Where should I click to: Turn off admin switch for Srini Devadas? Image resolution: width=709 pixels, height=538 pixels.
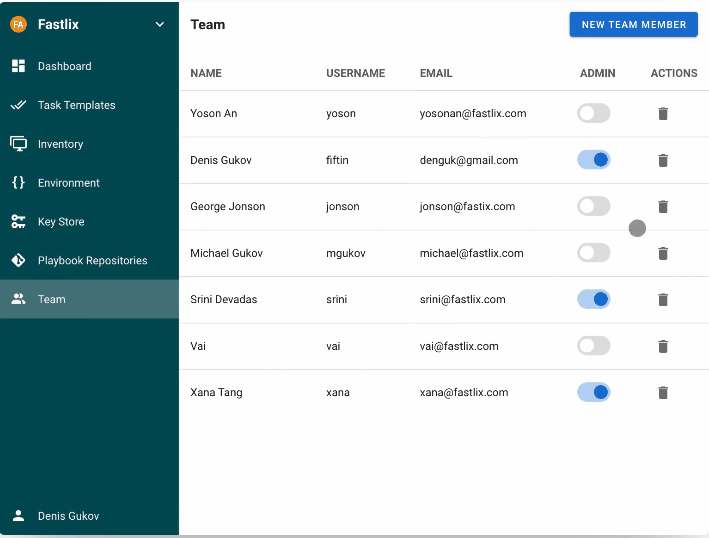click(594, 299)
